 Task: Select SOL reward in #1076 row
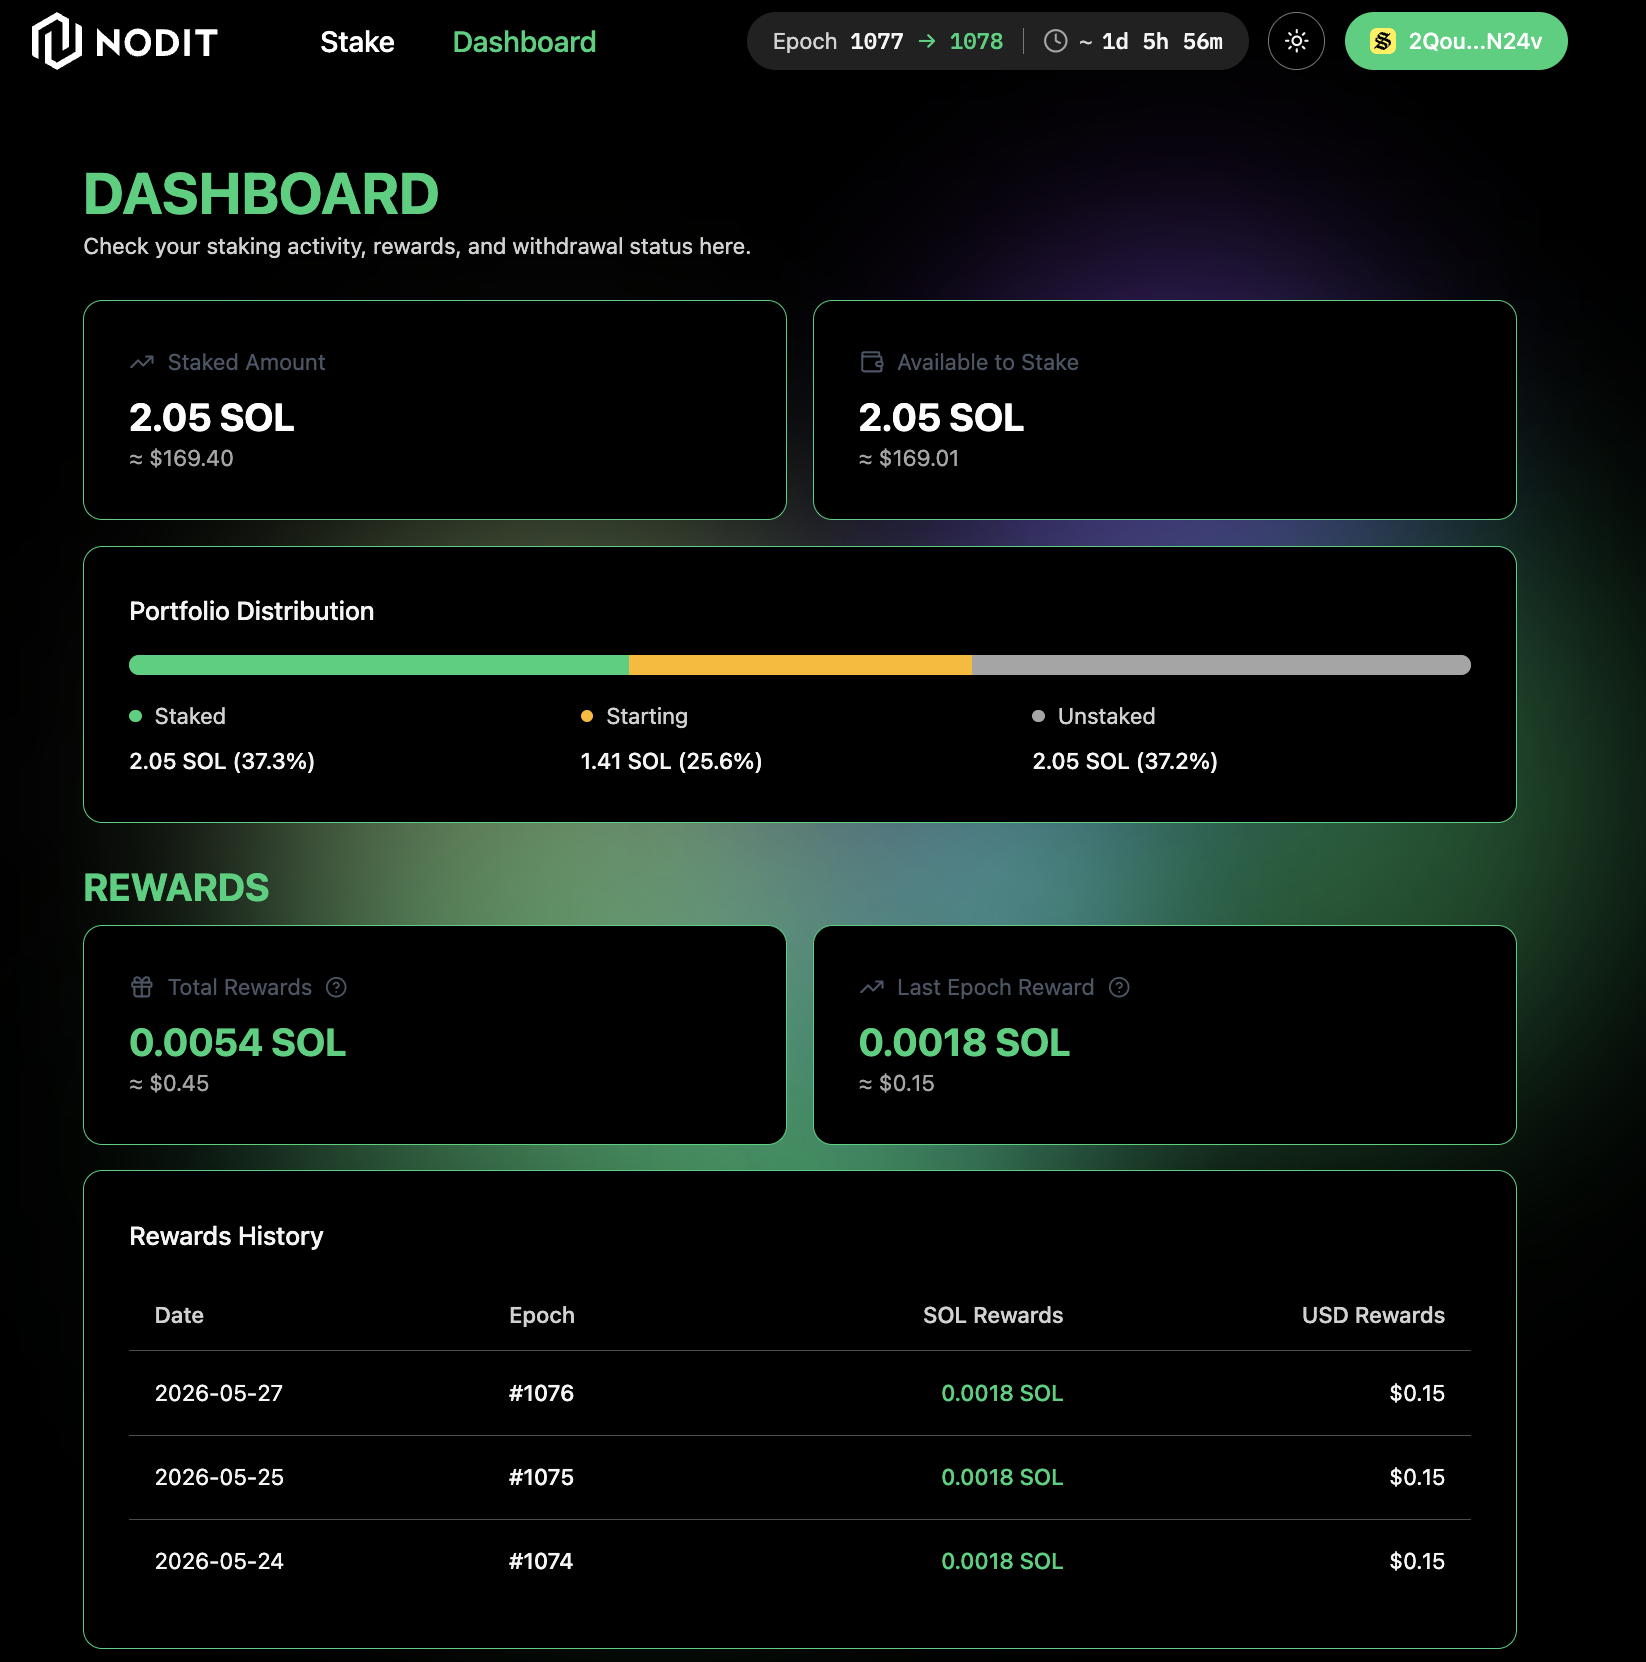point(1002,1393)
